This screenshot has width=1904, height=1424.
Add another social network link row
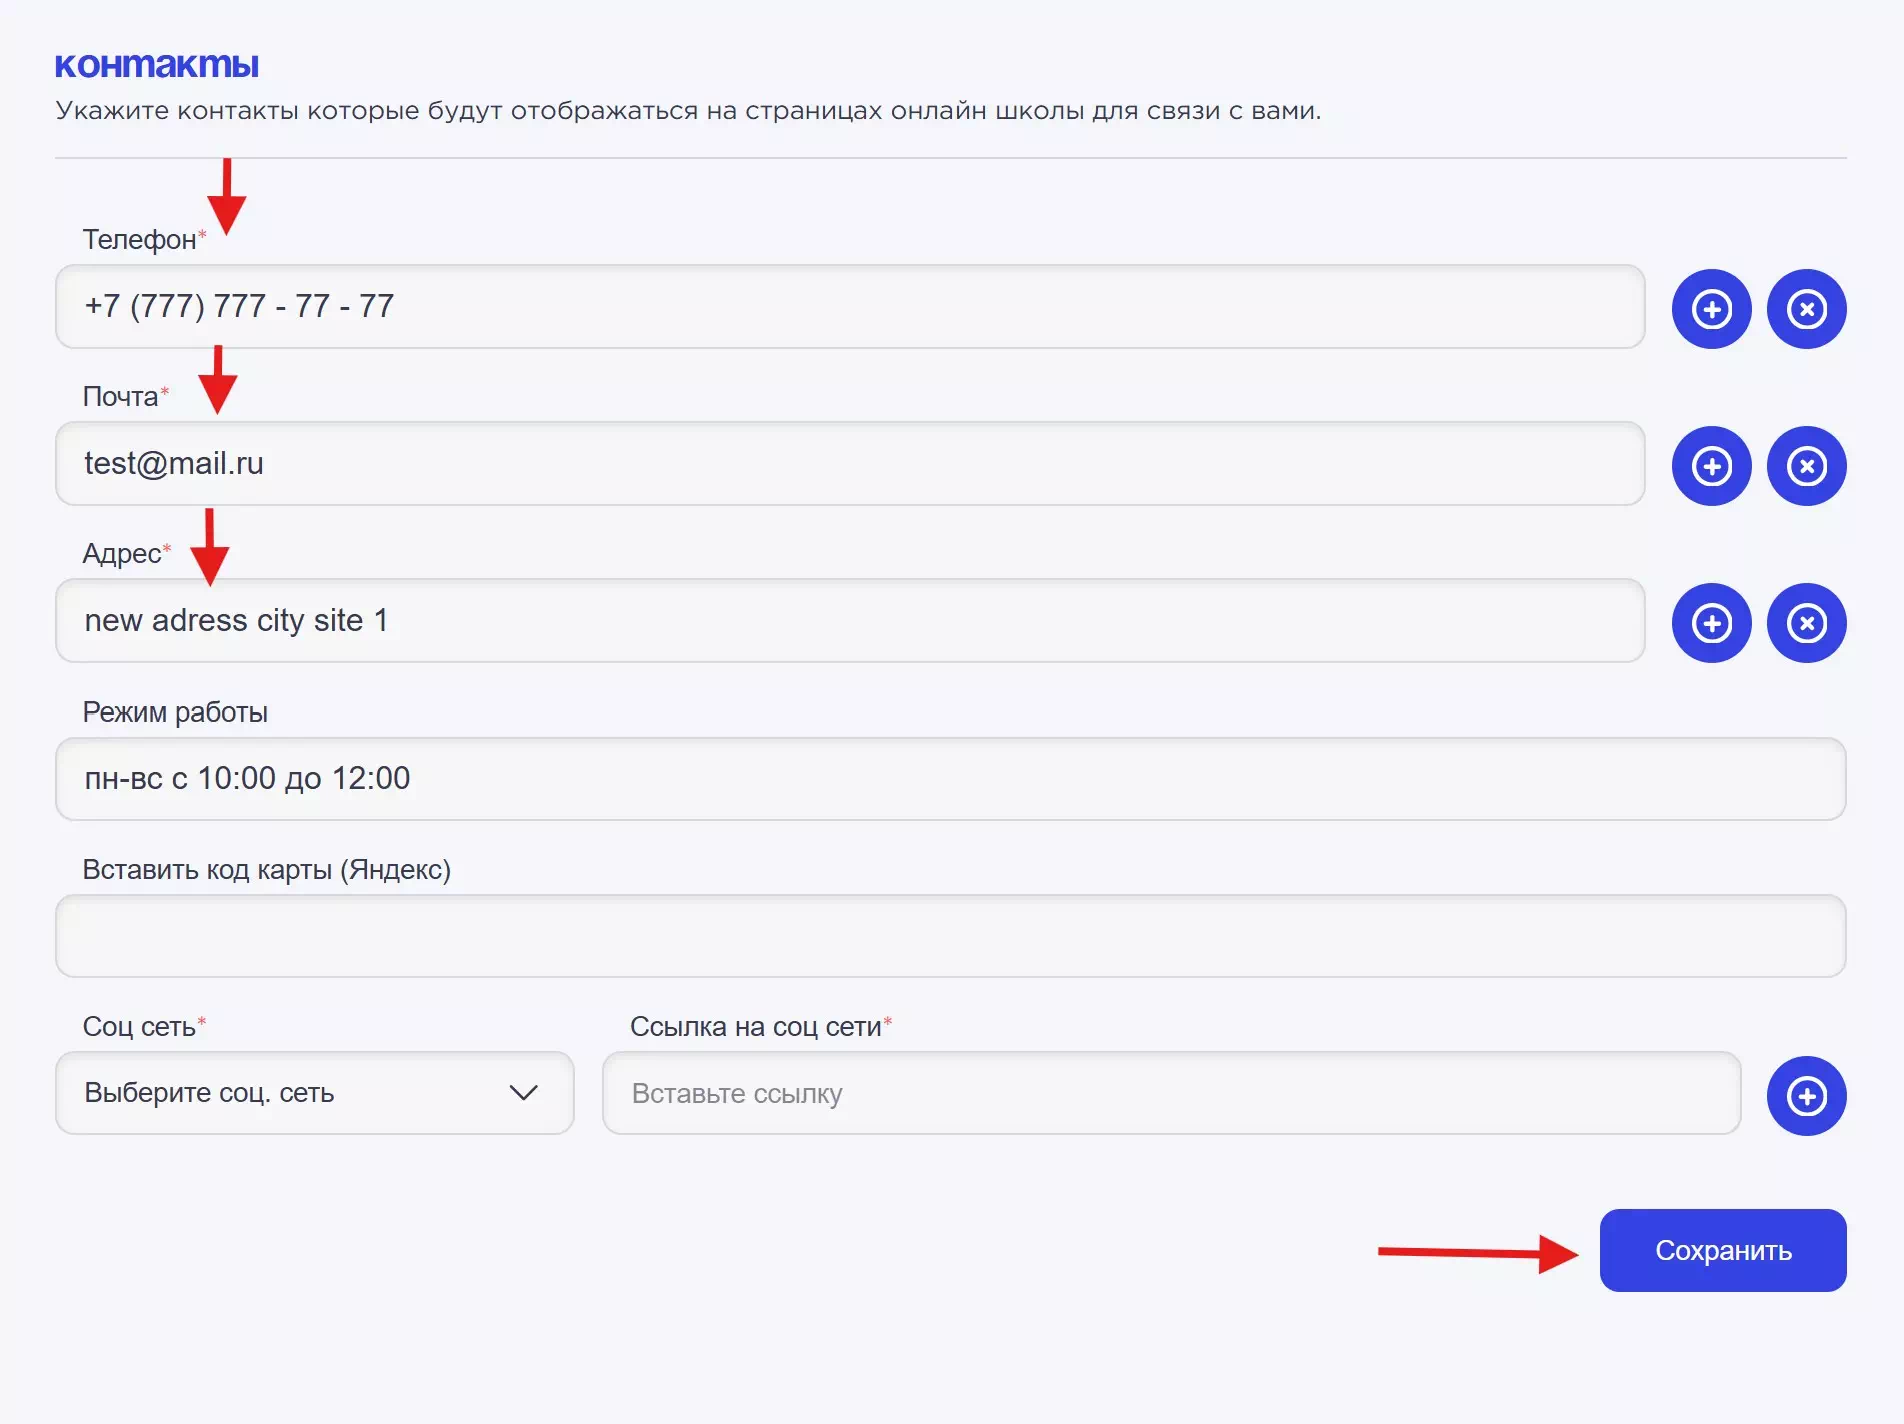tap(1806, 1096)
